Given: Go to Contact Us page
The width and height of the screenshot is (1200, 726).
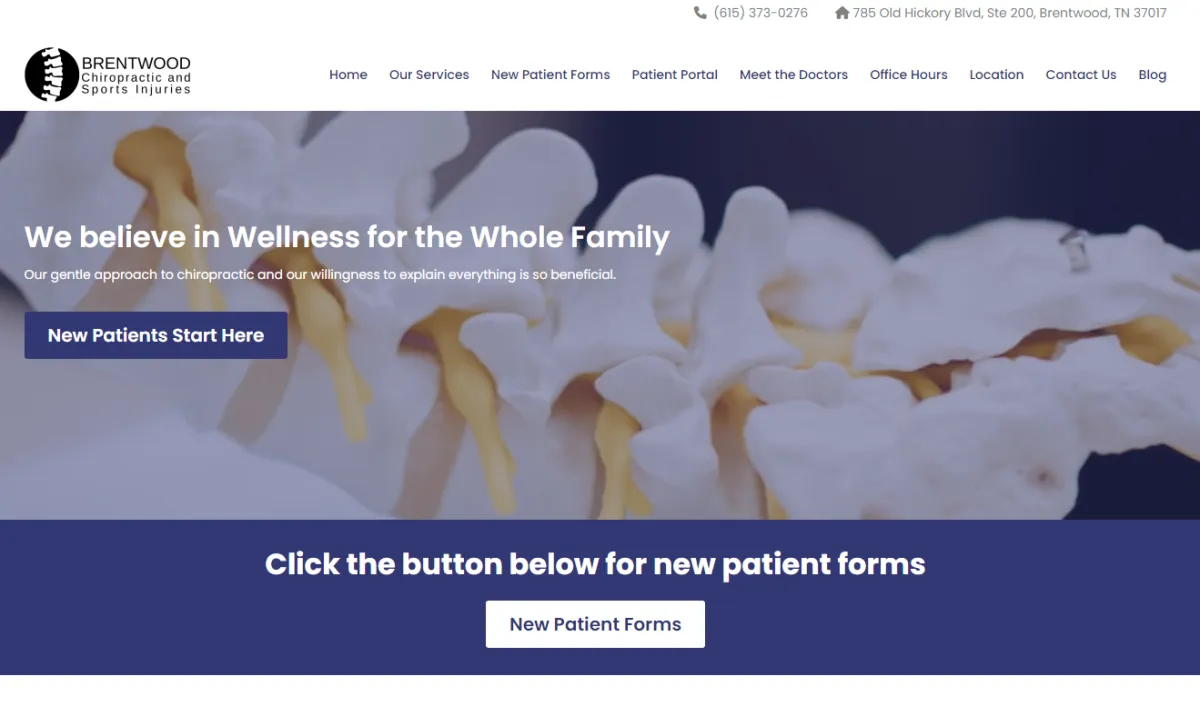Looking at the screenshot, I should (1081, 75).
